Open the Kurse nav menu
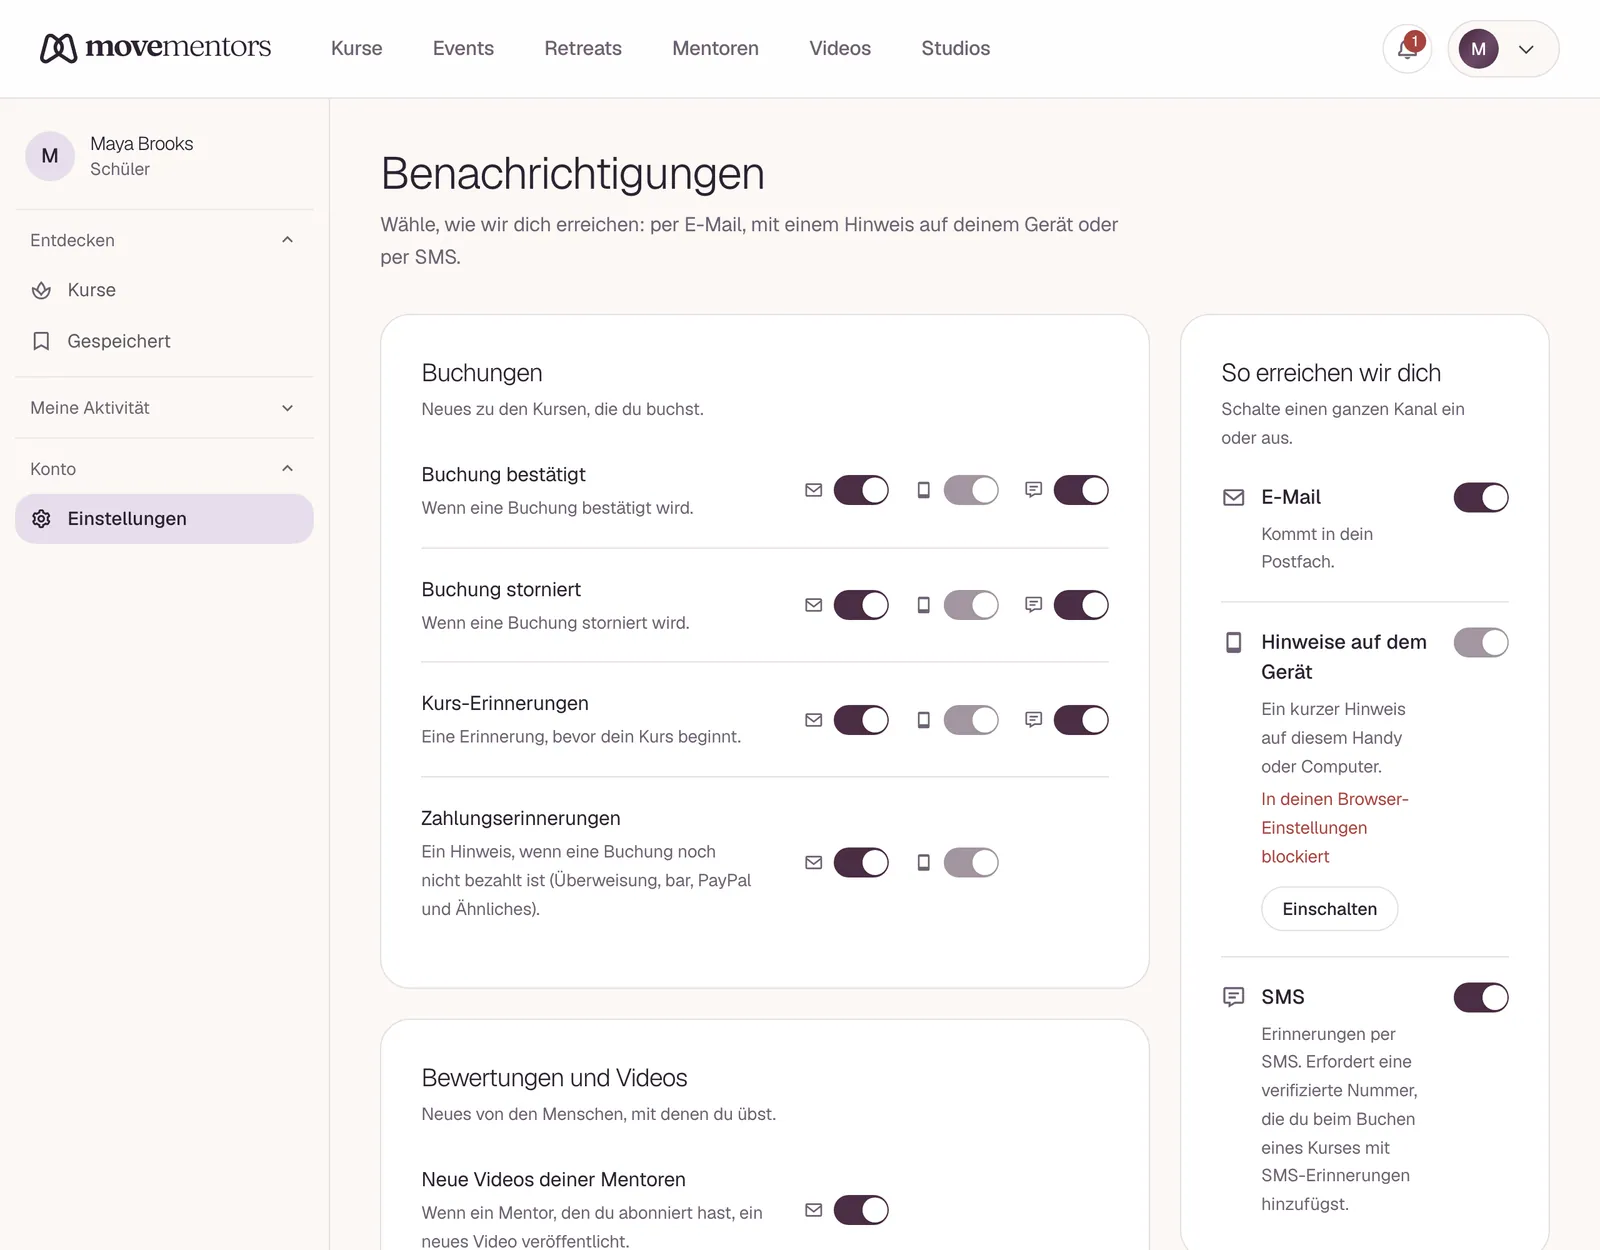The image size is (1600, 1250). point(357,48)
